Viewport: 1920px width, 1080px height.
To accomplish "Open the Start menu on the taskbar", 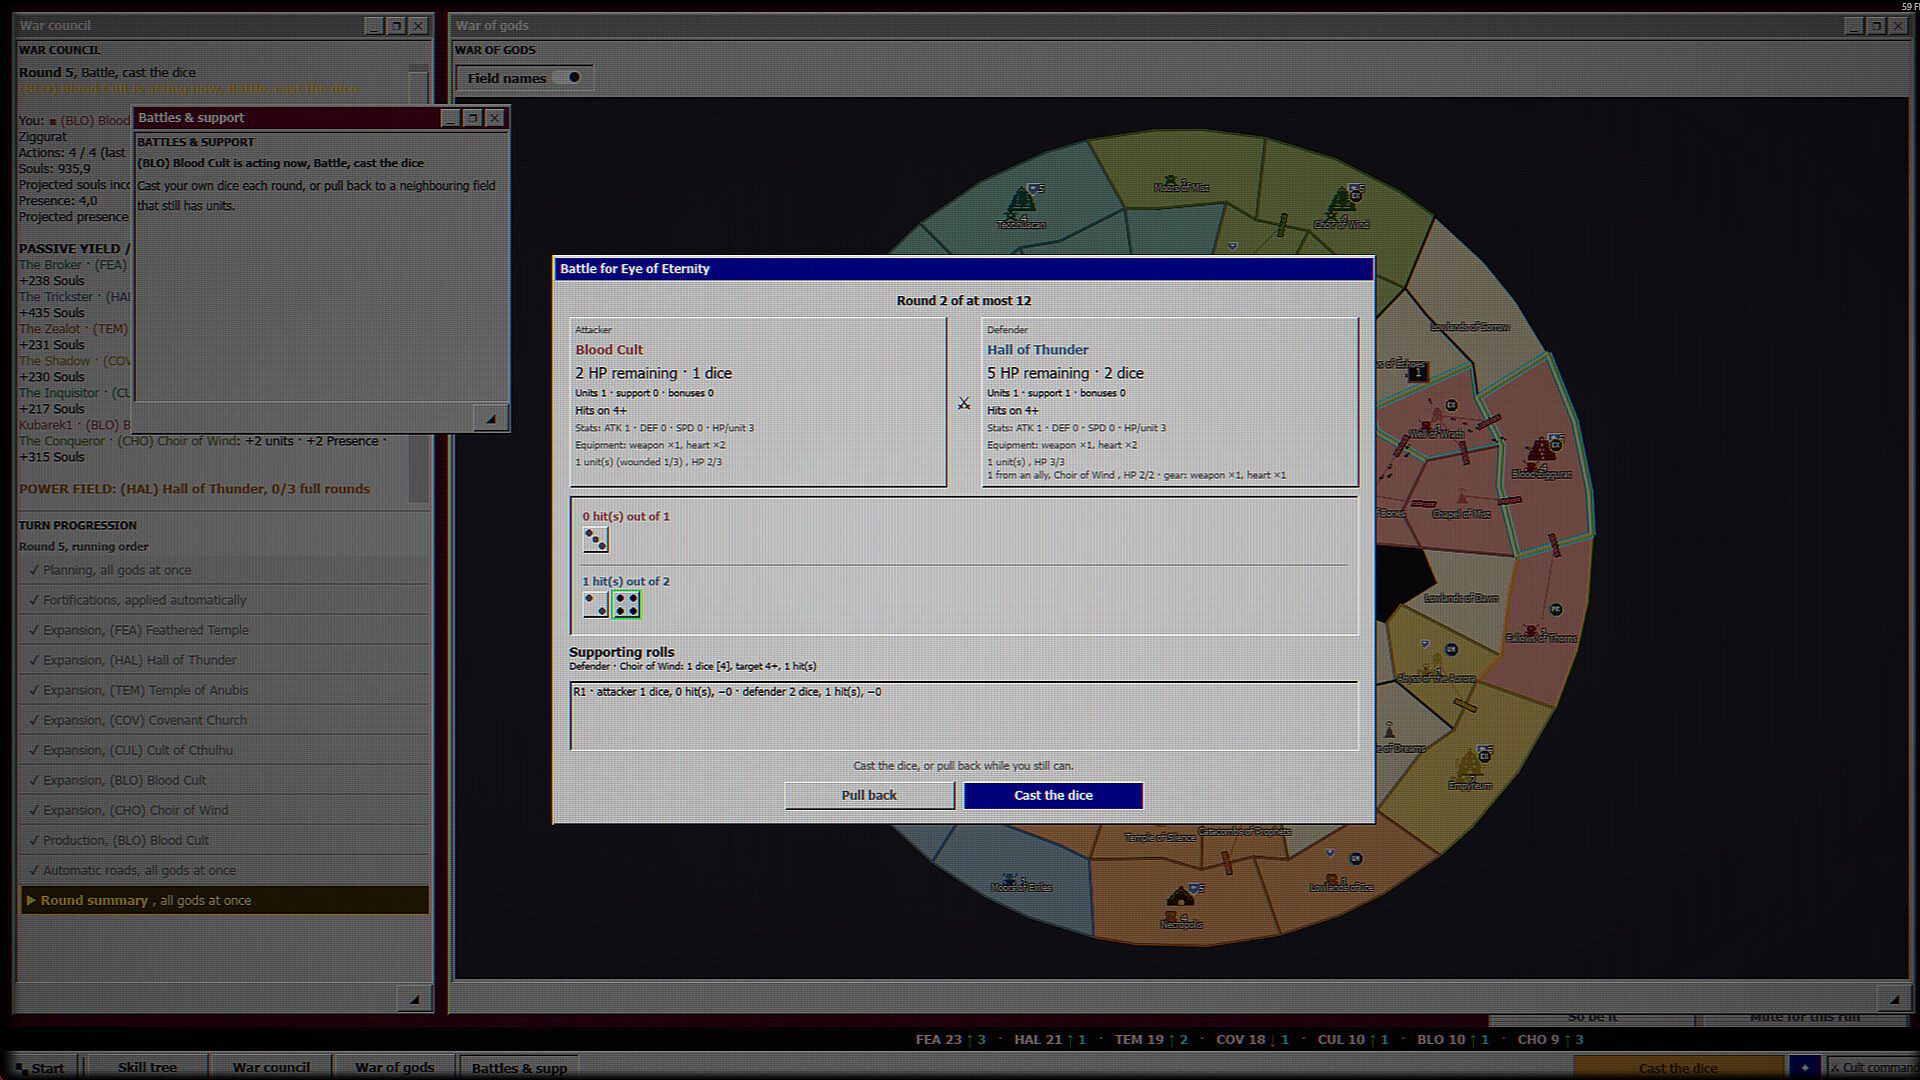I will point(42,1067).
